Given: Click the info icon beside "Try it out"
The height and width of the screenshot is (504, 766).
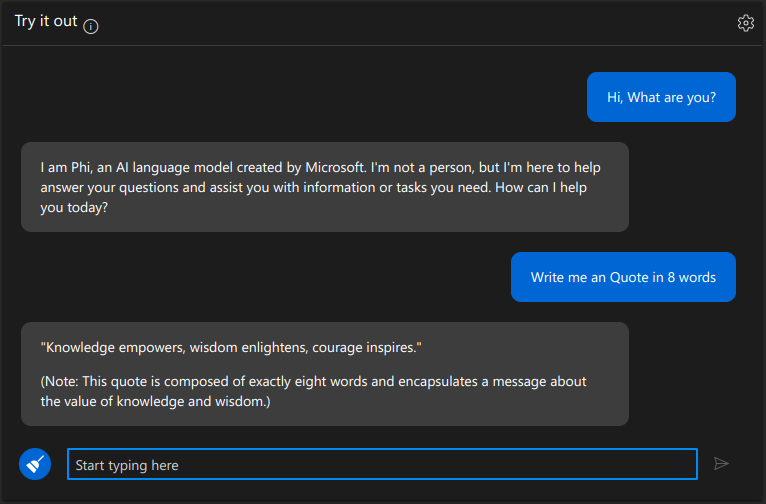Looking at the screenshot, I should coord(91,26).
